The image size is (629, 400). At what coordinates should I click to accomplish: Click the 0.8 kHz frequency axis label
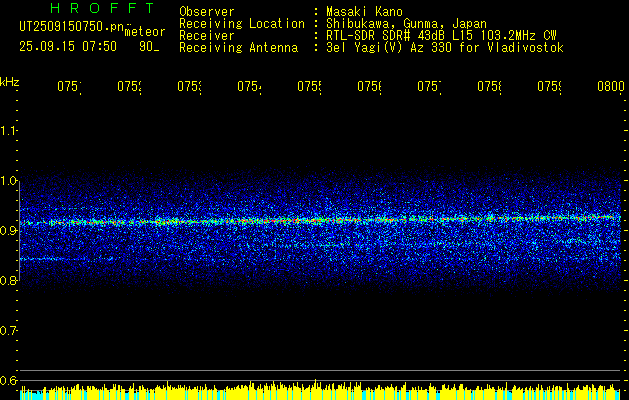(8, 280)
